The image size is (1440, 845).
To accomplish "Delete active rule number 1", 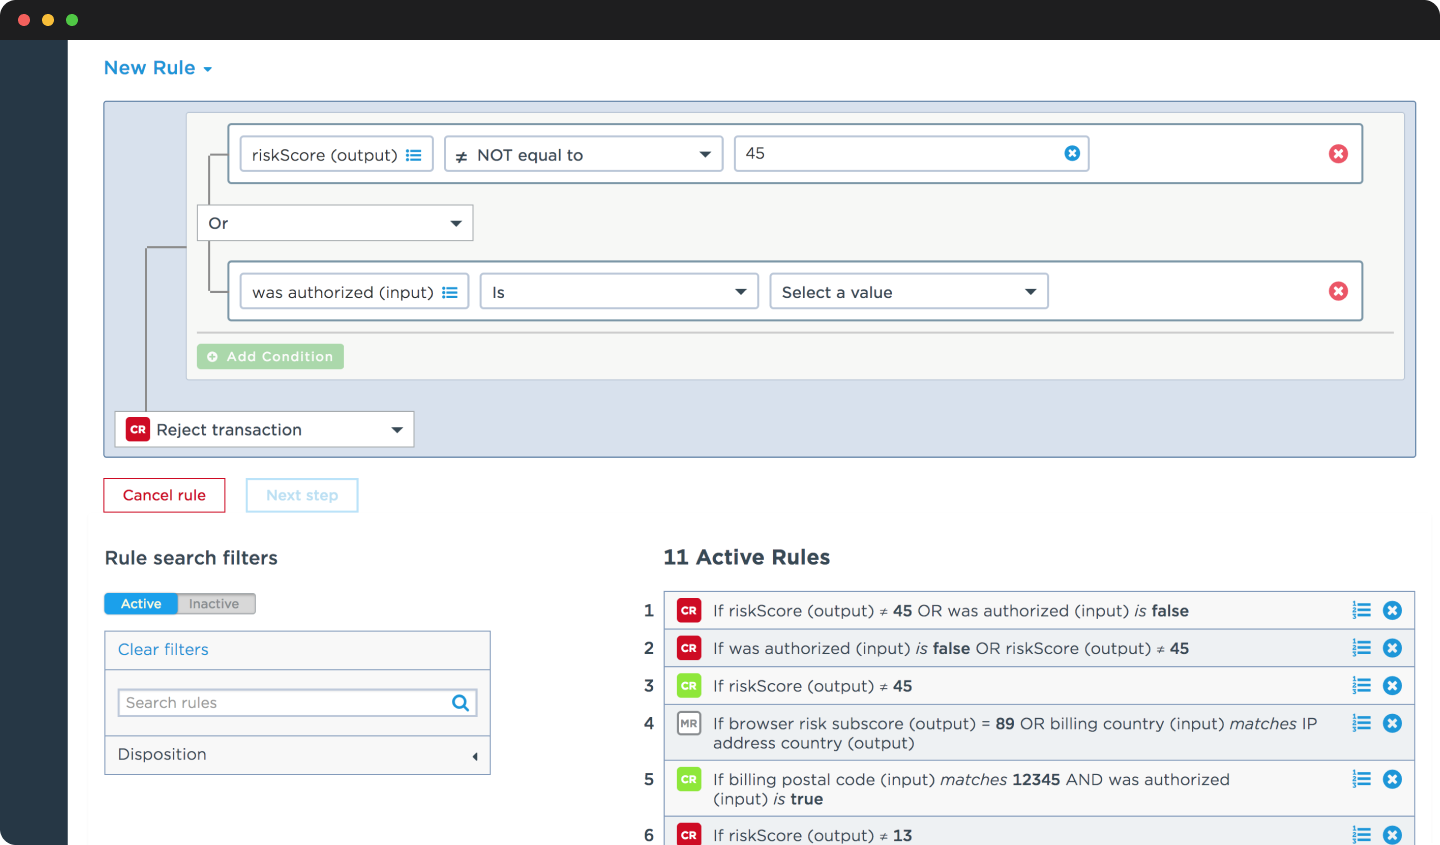I will [1392, 611].
